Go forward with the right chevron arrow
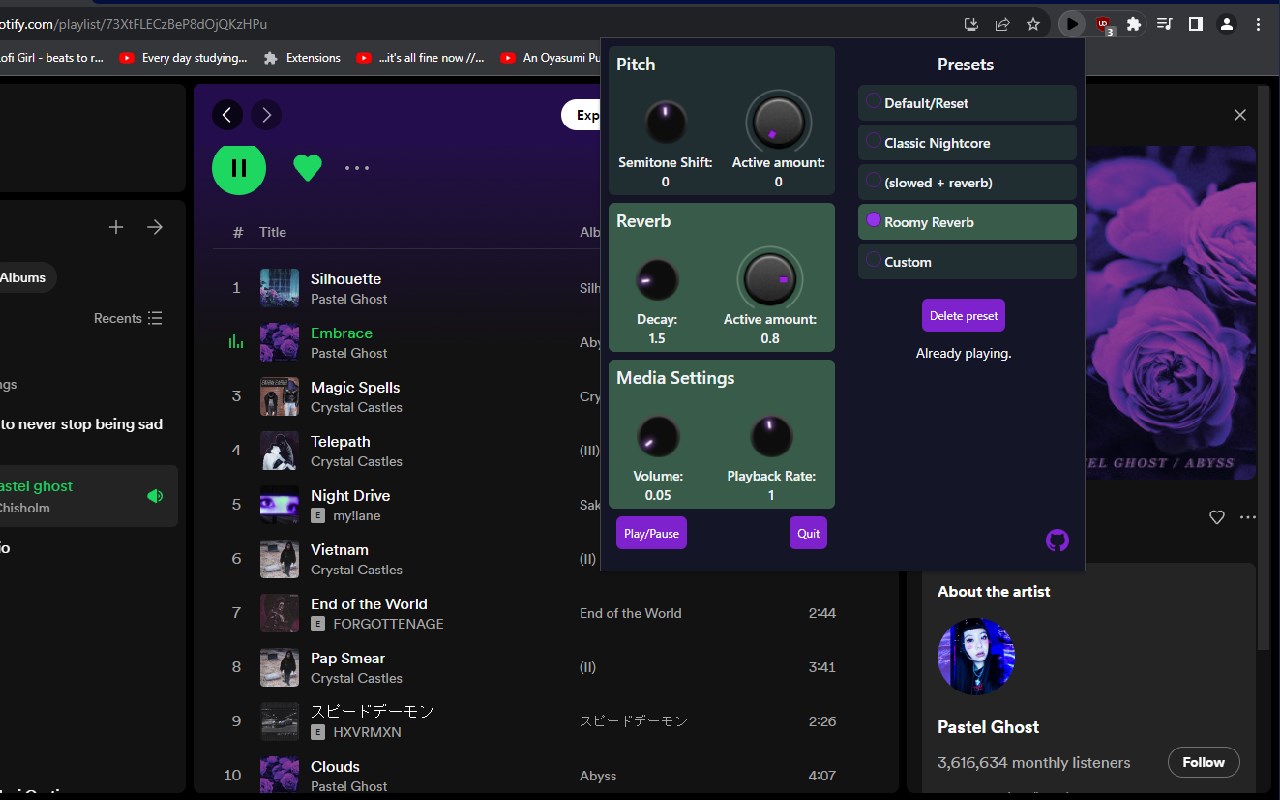Image resolution: width=1280 pixels, height=800 pixels. (x=266, y=115)
